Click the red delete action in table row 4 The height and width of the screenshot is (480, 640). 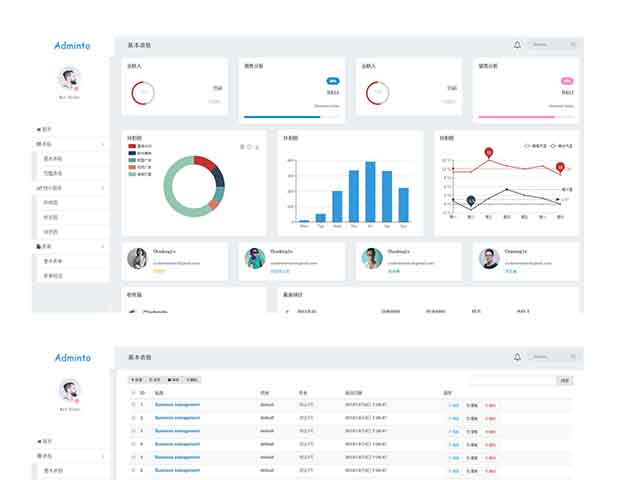click(490, 444)
